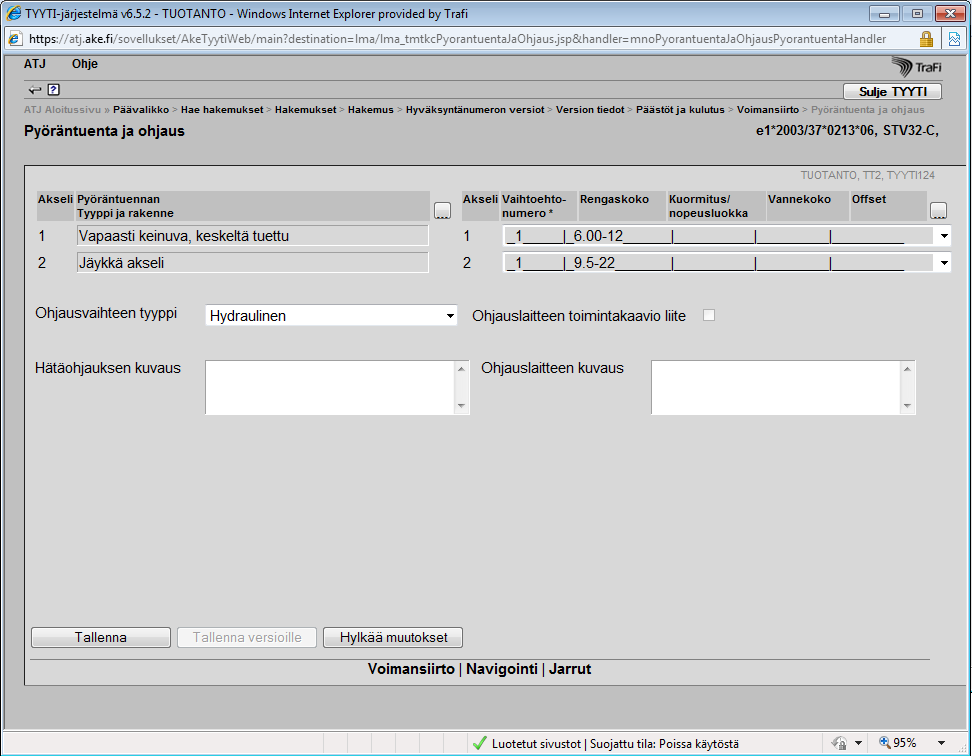972x756 pixels.
Task: Click Tallenna versioille button
Action: [247, 638]
